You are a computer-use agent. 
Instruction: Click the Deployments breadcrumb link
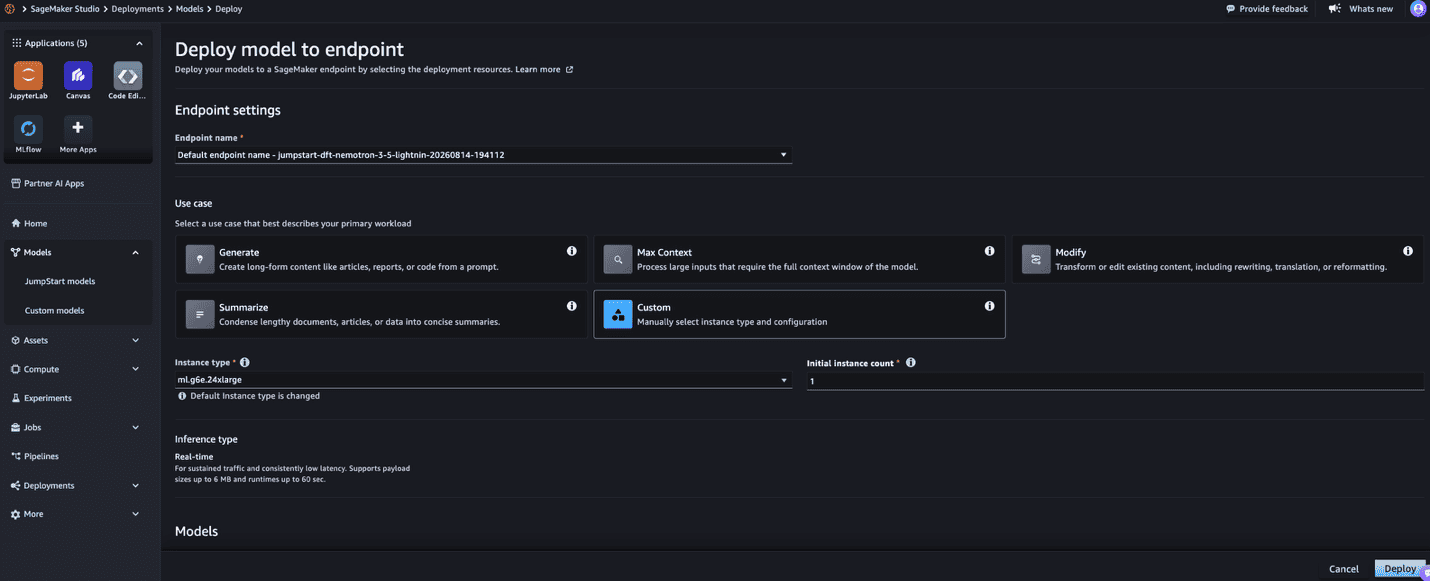click(138, 9)
